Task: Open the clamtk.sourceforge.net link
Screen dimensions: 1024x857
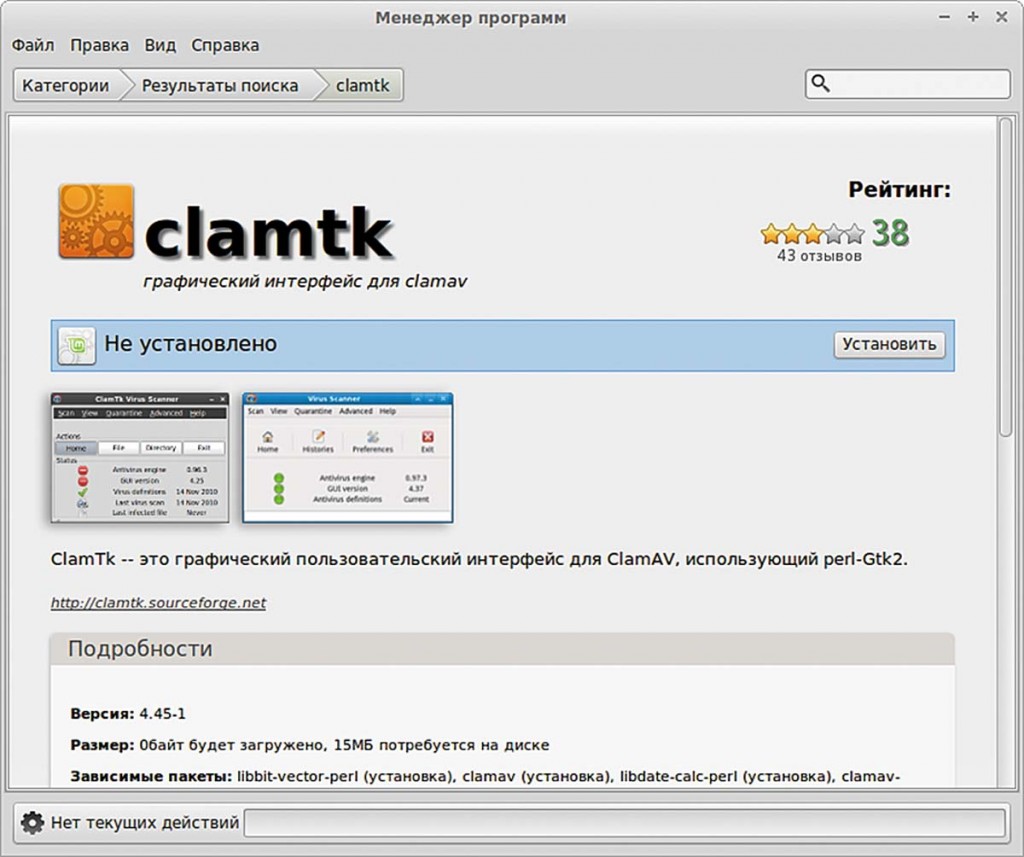Action: [x=158, y=603]
